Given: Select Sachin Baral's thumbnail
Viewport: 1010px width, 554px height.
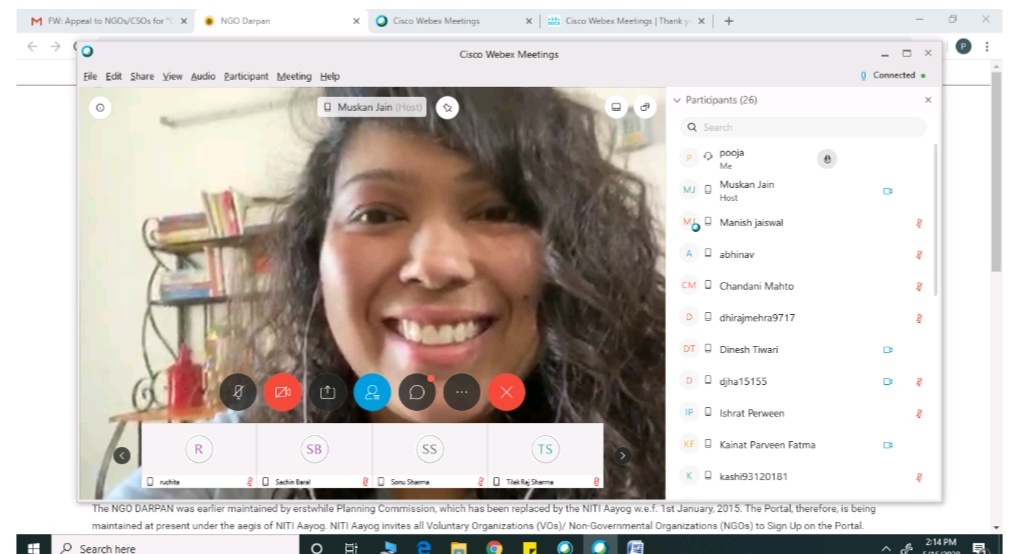Looking at the screenshot, I should [314, 455].
